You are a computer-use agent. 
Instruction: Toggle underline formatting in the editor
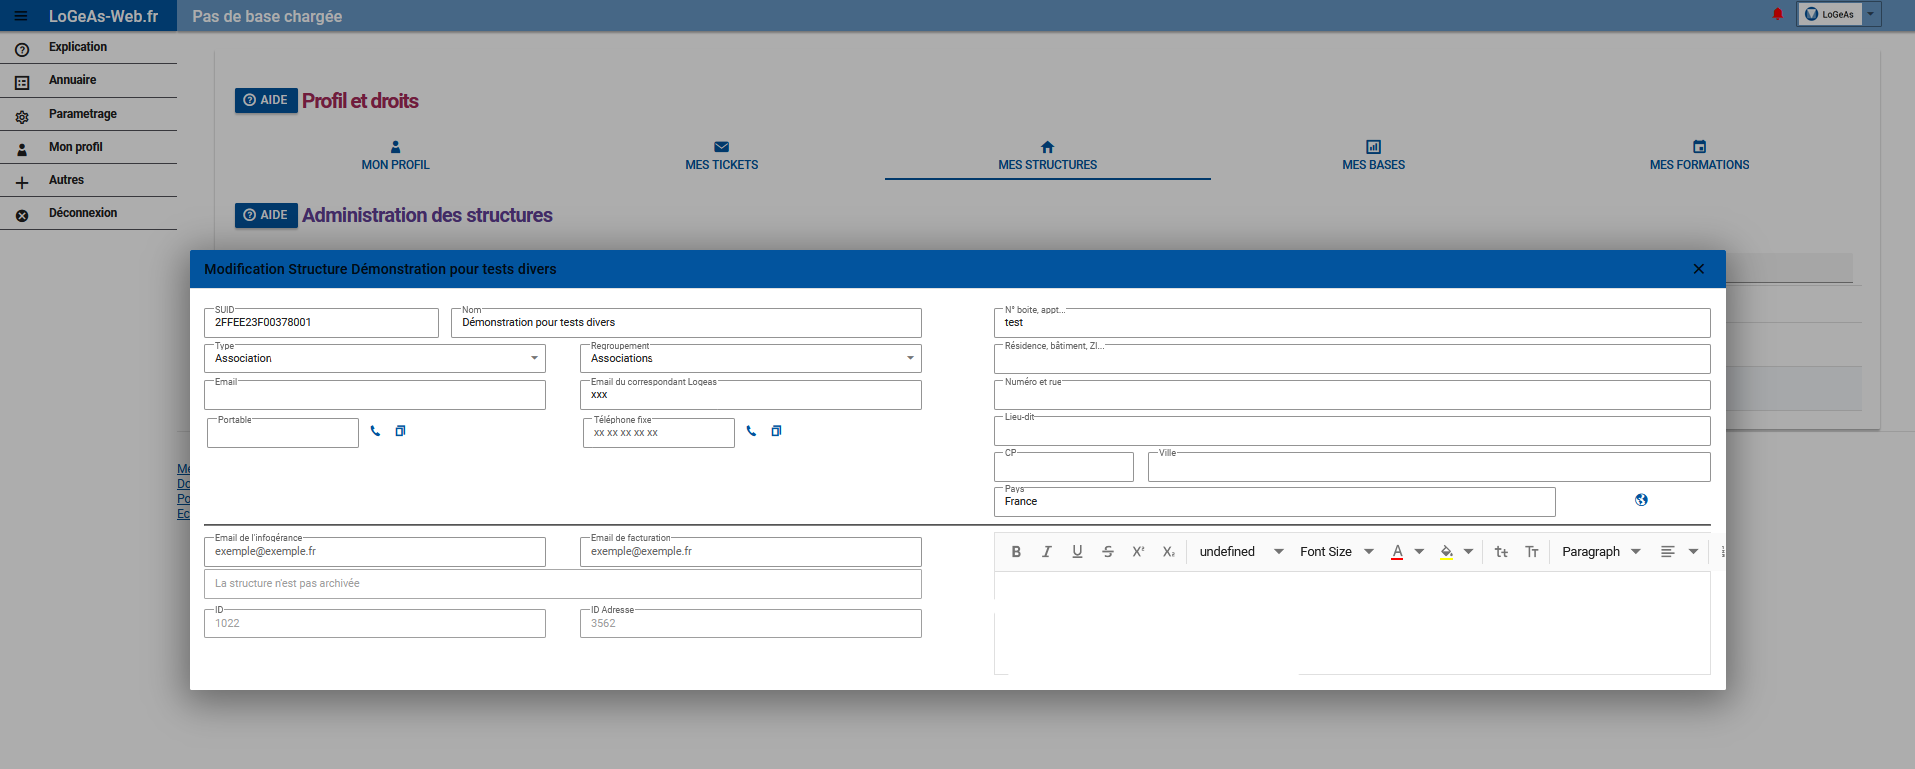[x=1077, y=552]
